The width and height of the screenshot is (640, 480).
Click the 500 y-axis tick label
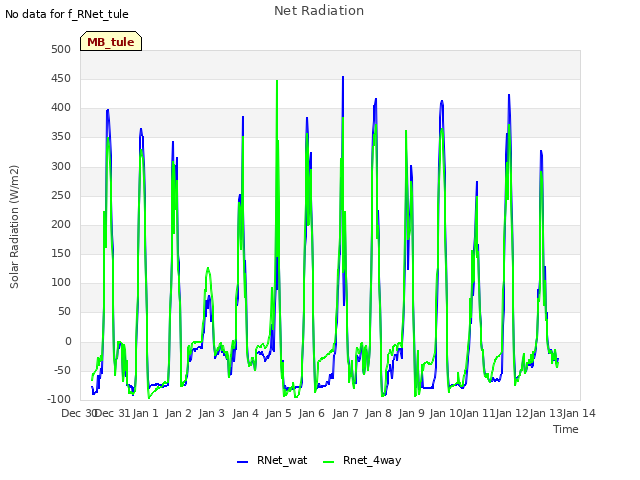[61, 49]
